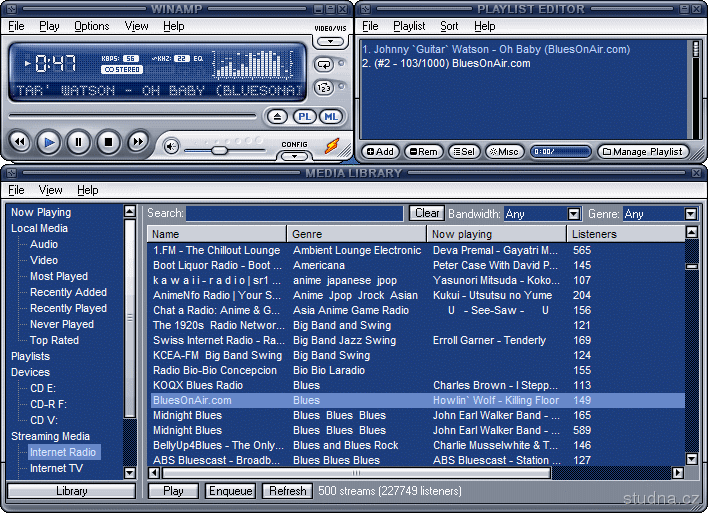Screen dimensions: 708x513
Task: Click Enqueue button
Action: [x=230, y=491]
